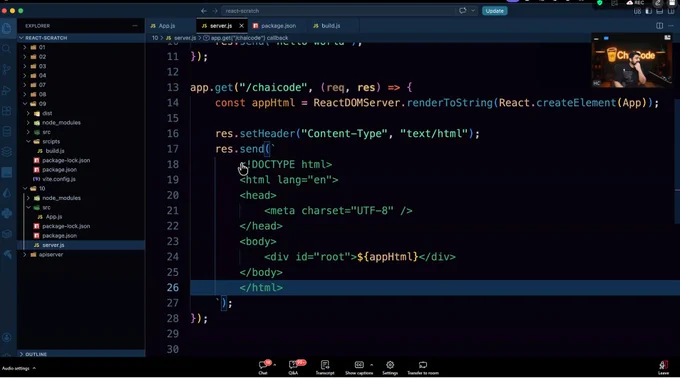
Task: Open Explorer panel more actions (ellipsis)
Action: pyautogui.click(x=135, y=26)
